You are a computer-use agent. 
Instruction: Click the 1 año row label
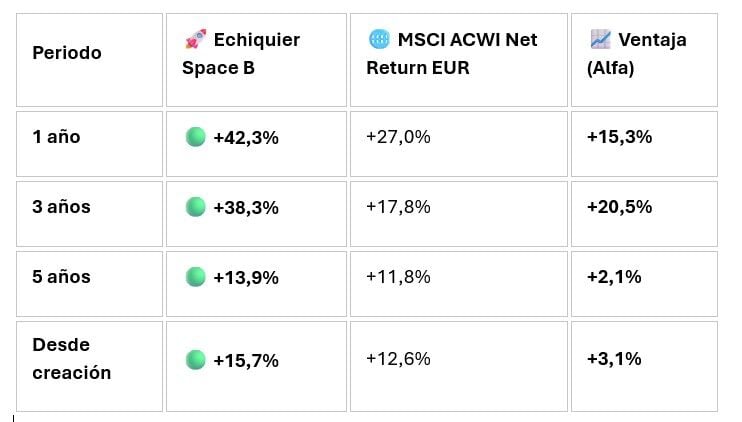pyautogui.click(x=56, y=137)
